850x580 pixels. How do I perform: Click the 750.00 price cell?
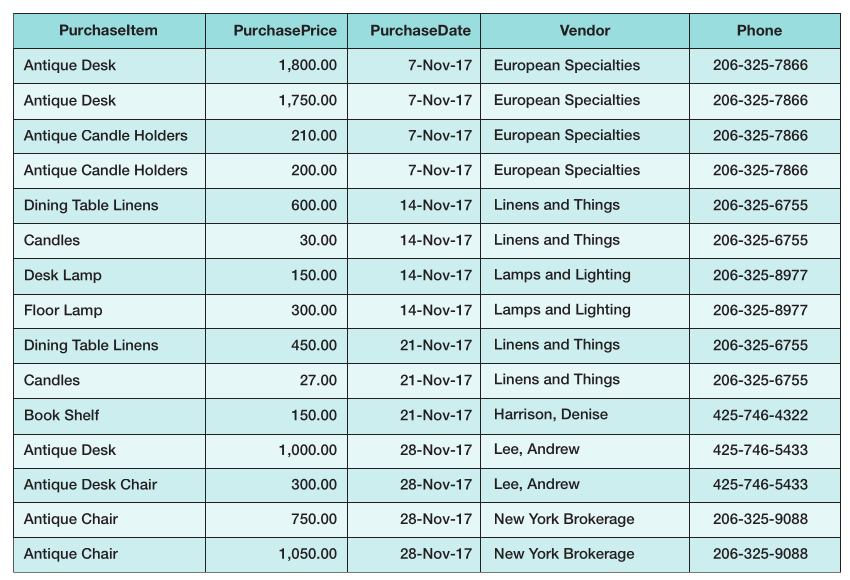pyautogui.click(x=314, y=519)
